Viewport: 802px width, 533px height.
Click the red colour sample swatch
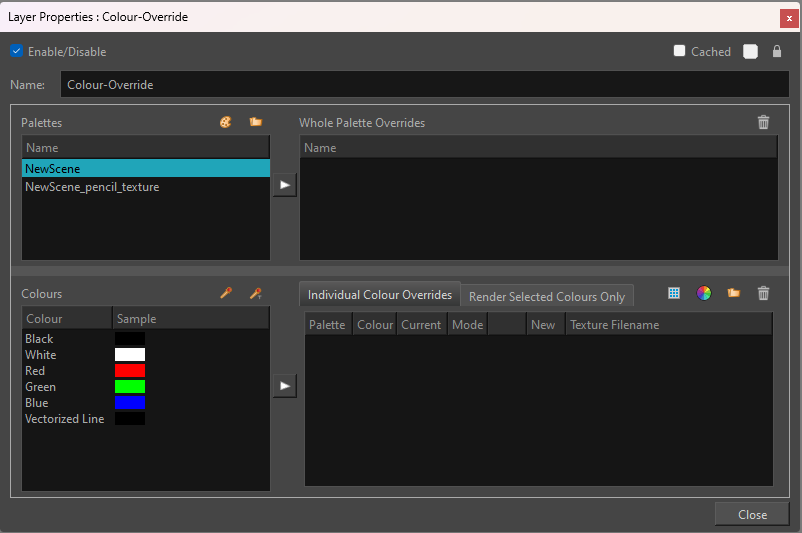pos(130,371)
